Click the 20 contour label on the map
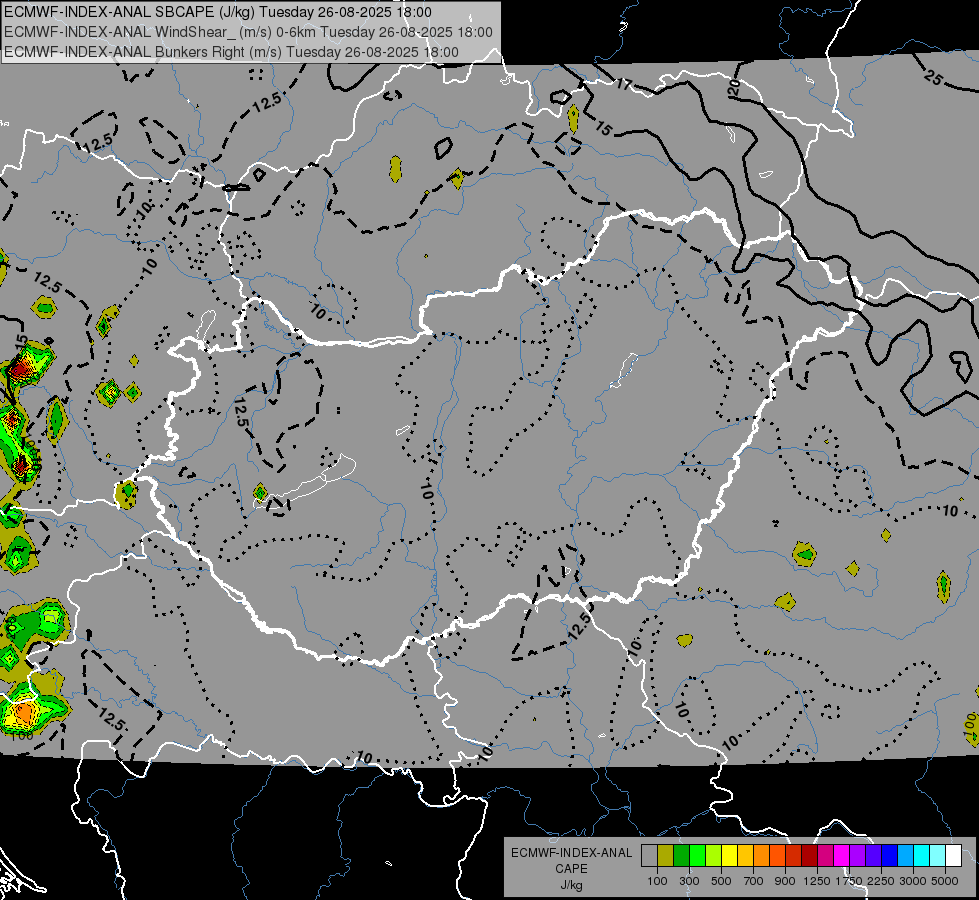This screenshot has width=979, height=900. (734, 87)
